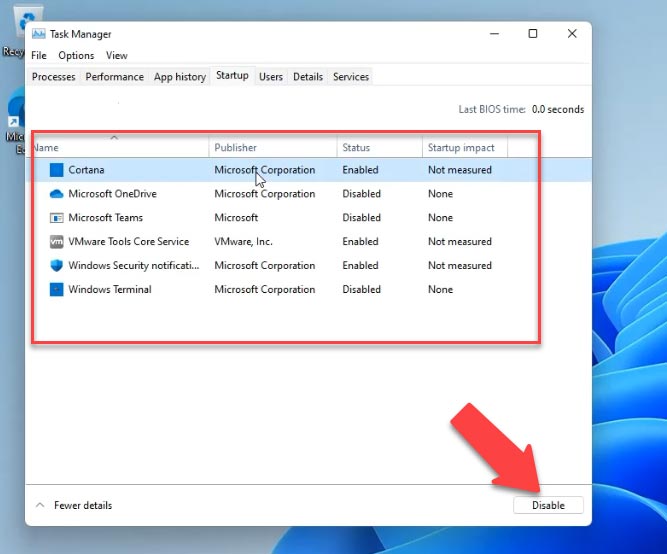The image size is (667, 554).
Task: Switch to the App history tab
Action: [180, 77]
